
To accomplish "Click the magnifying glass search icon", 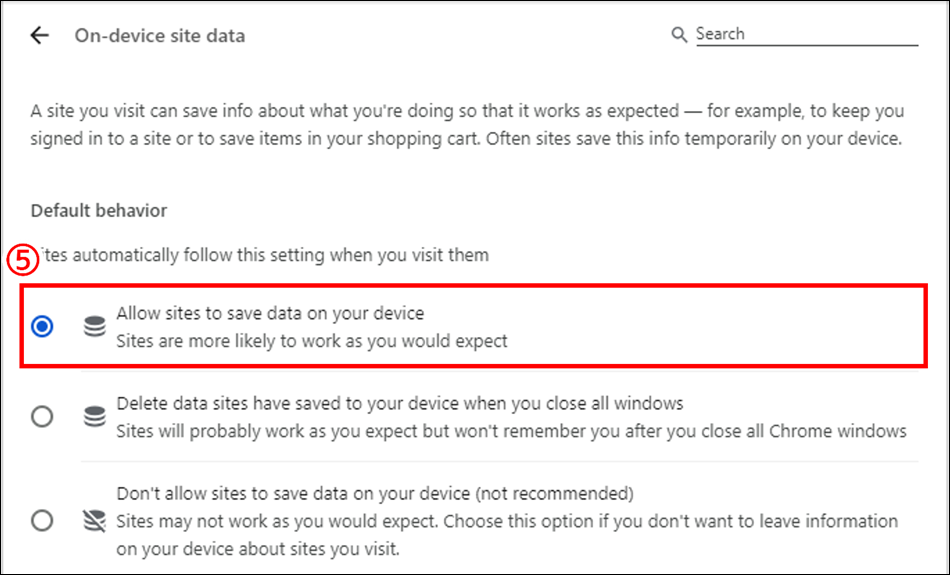I will pyautogui.click(x=679, y=35).
